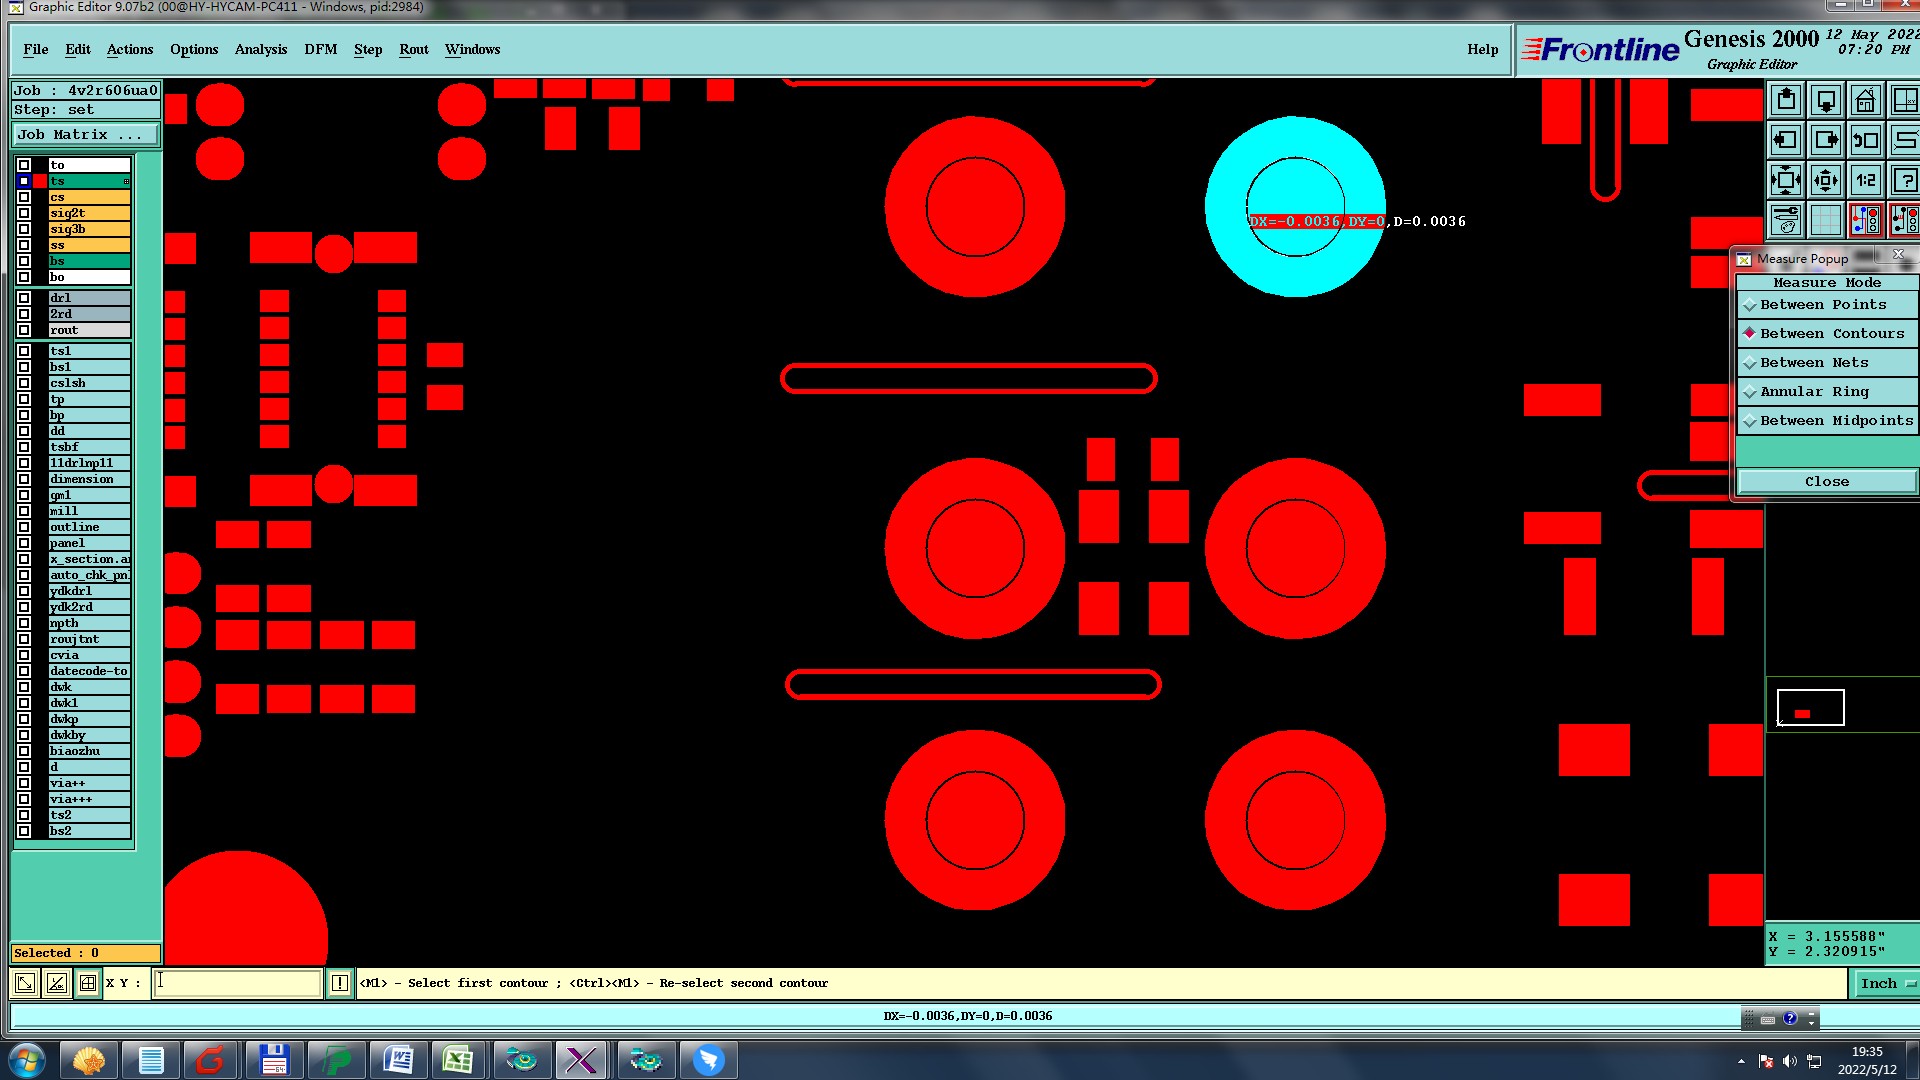This screenshot has width=1920, height=1080.
Task: Click the zoom 1:2 icon
Action: click(1865, 181)
